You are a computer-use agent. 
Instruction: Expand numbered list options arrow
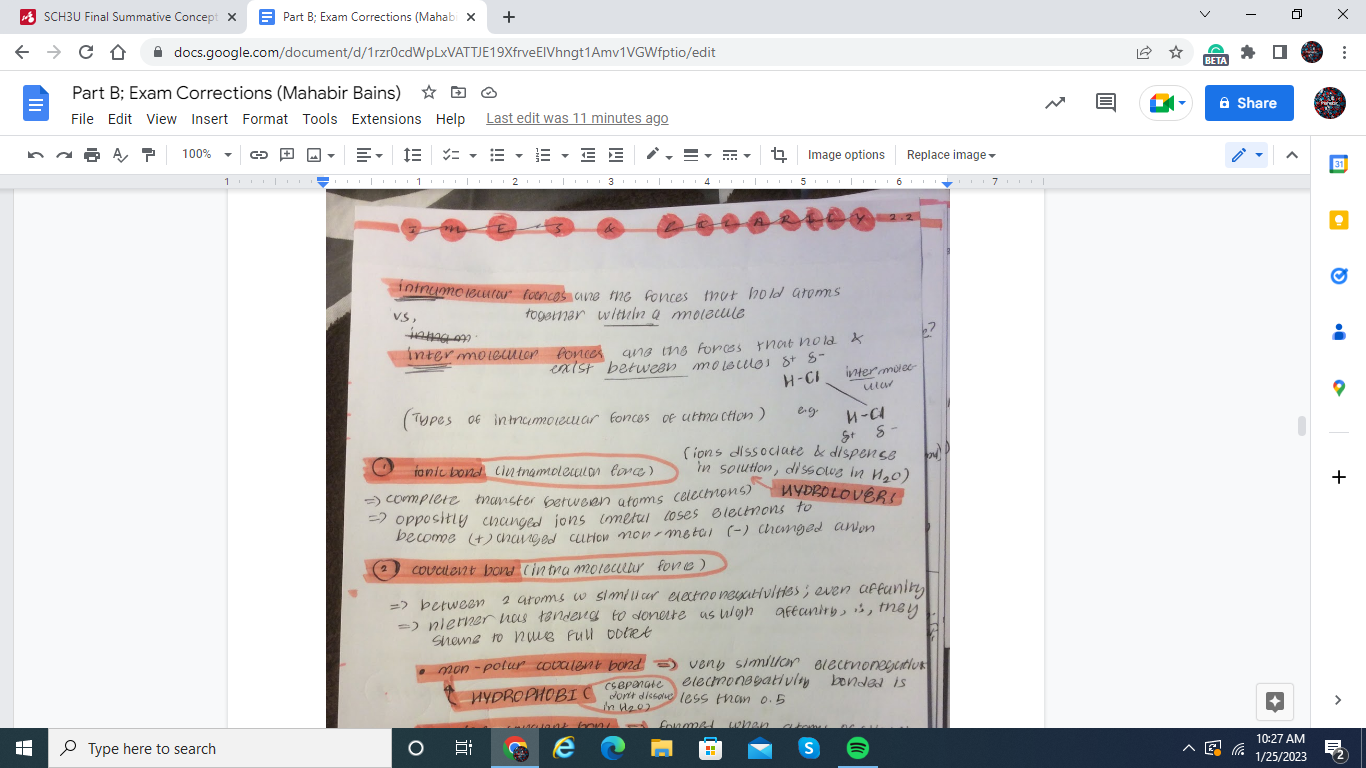(x=565, y=155)
